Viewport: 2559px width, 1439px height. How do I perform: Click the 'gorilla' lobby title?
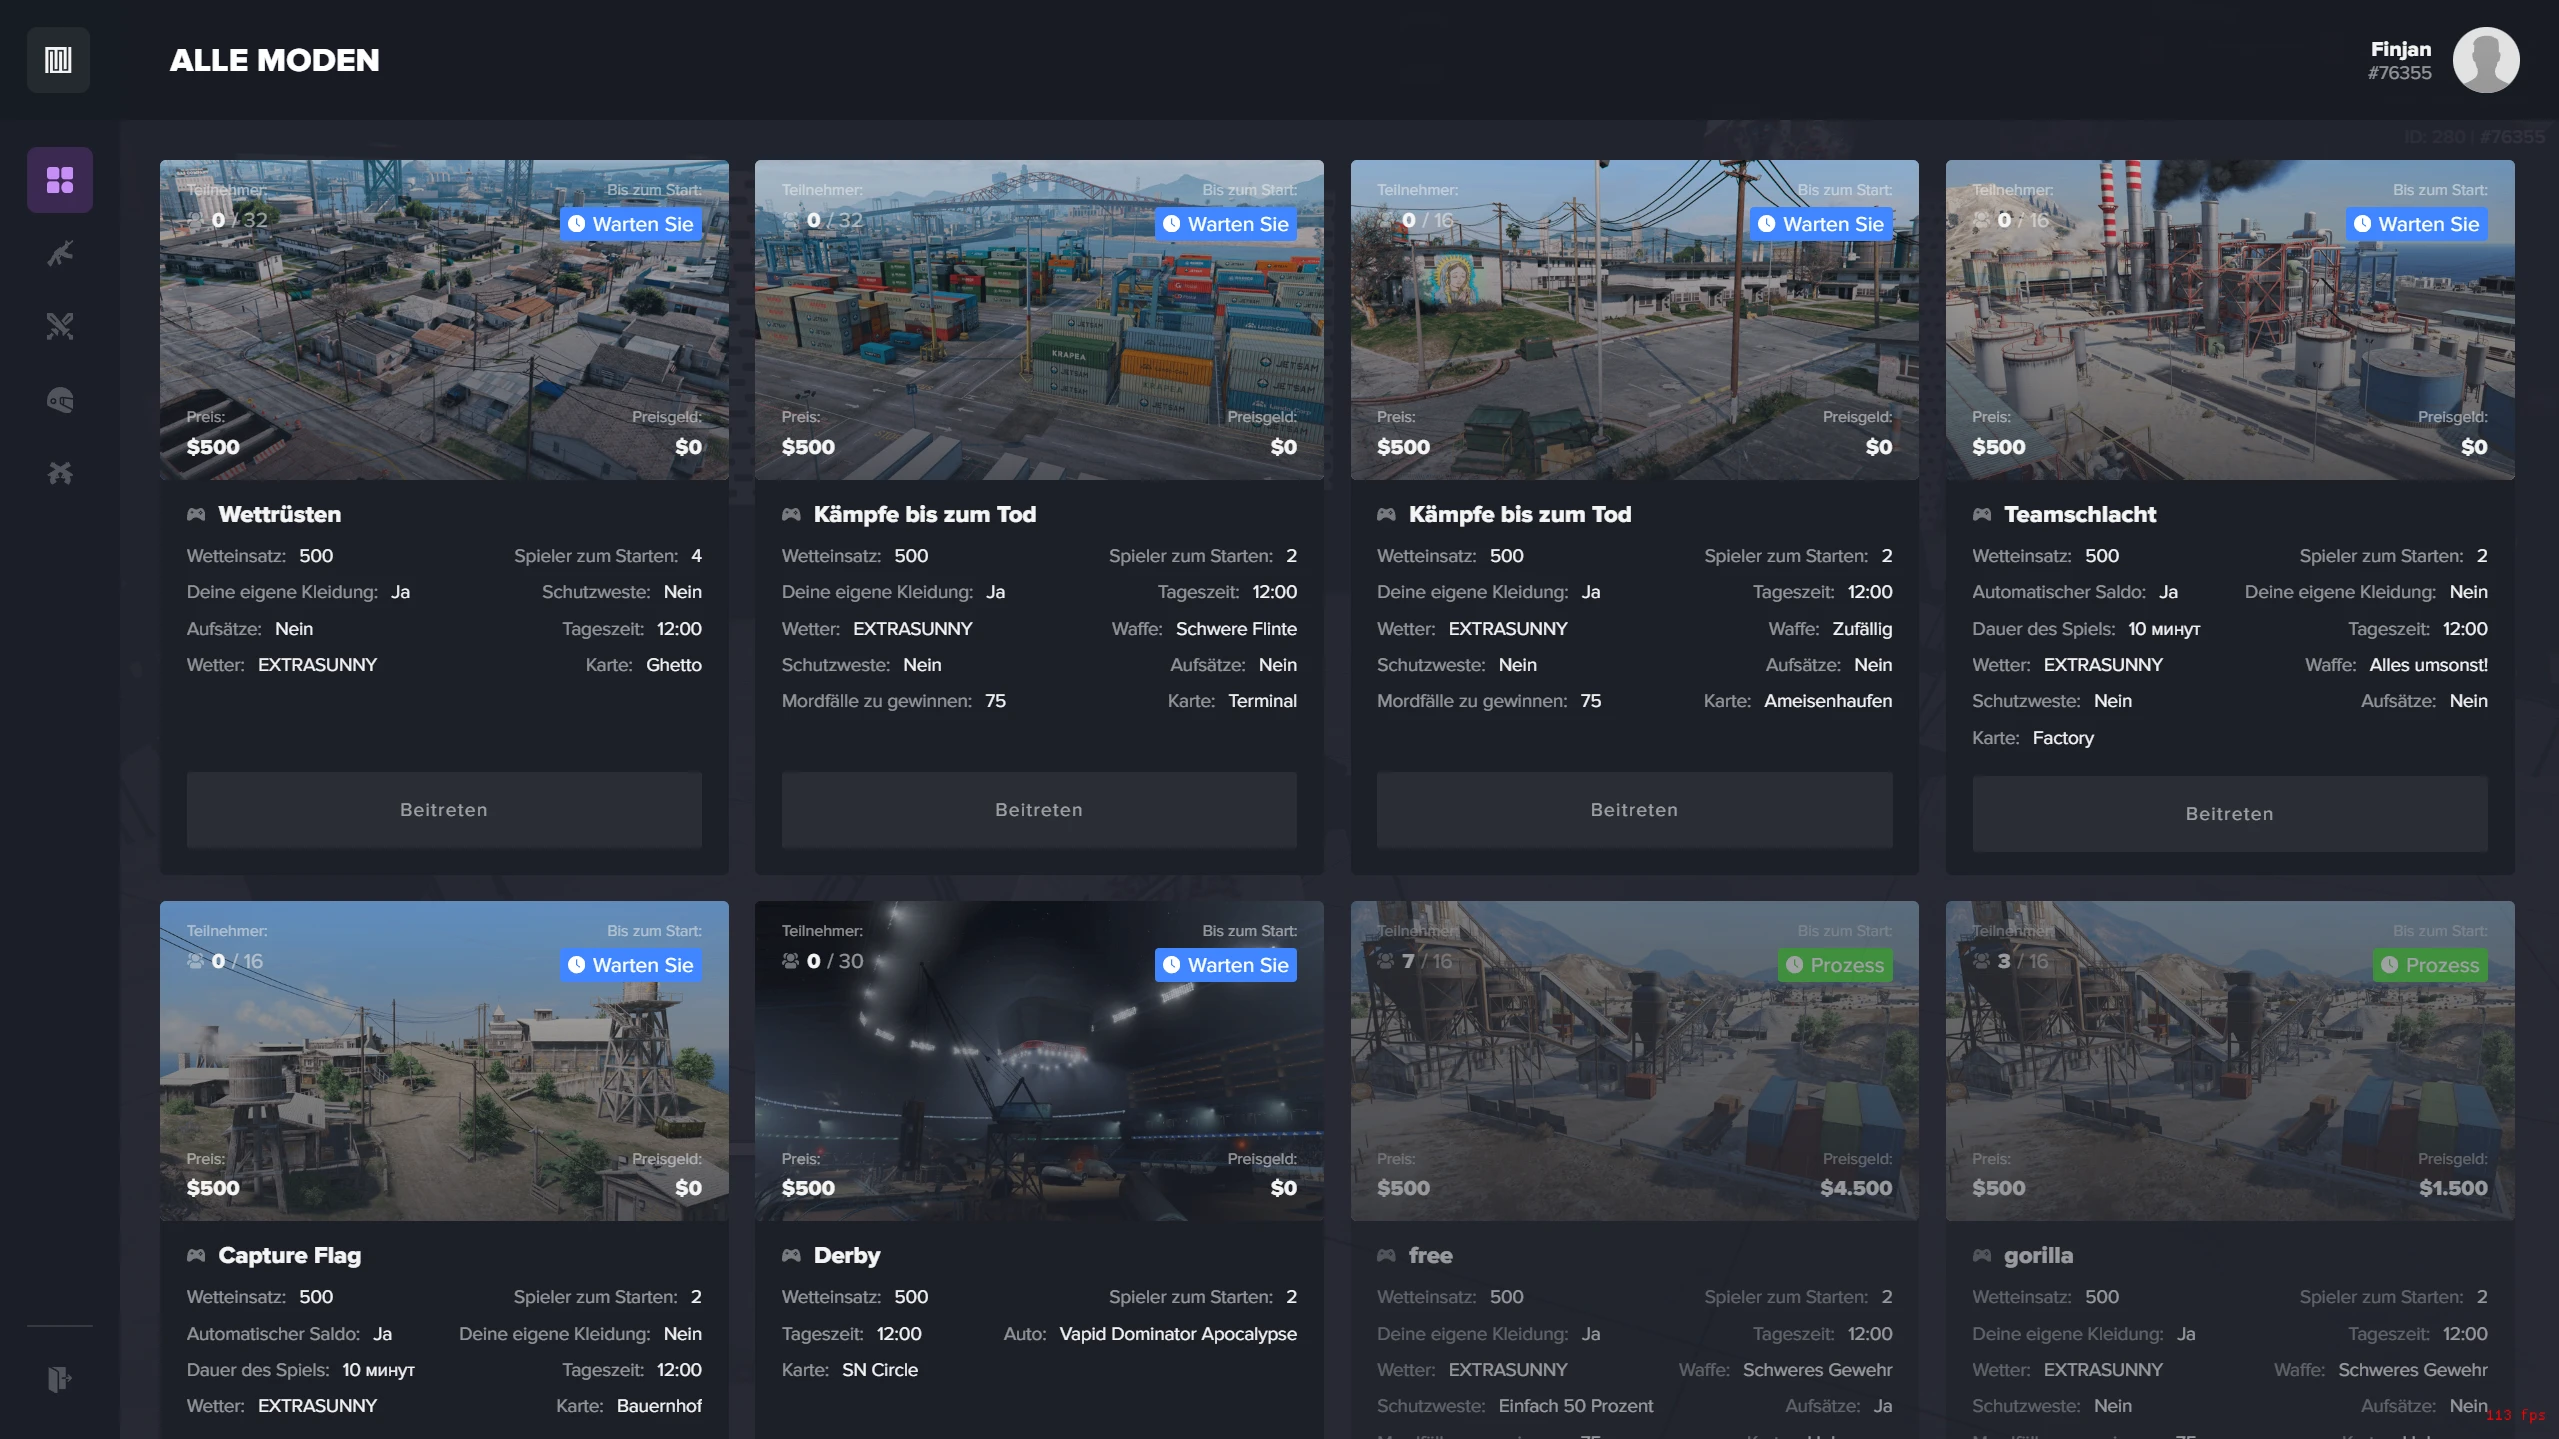(x=2038, y=1255)
